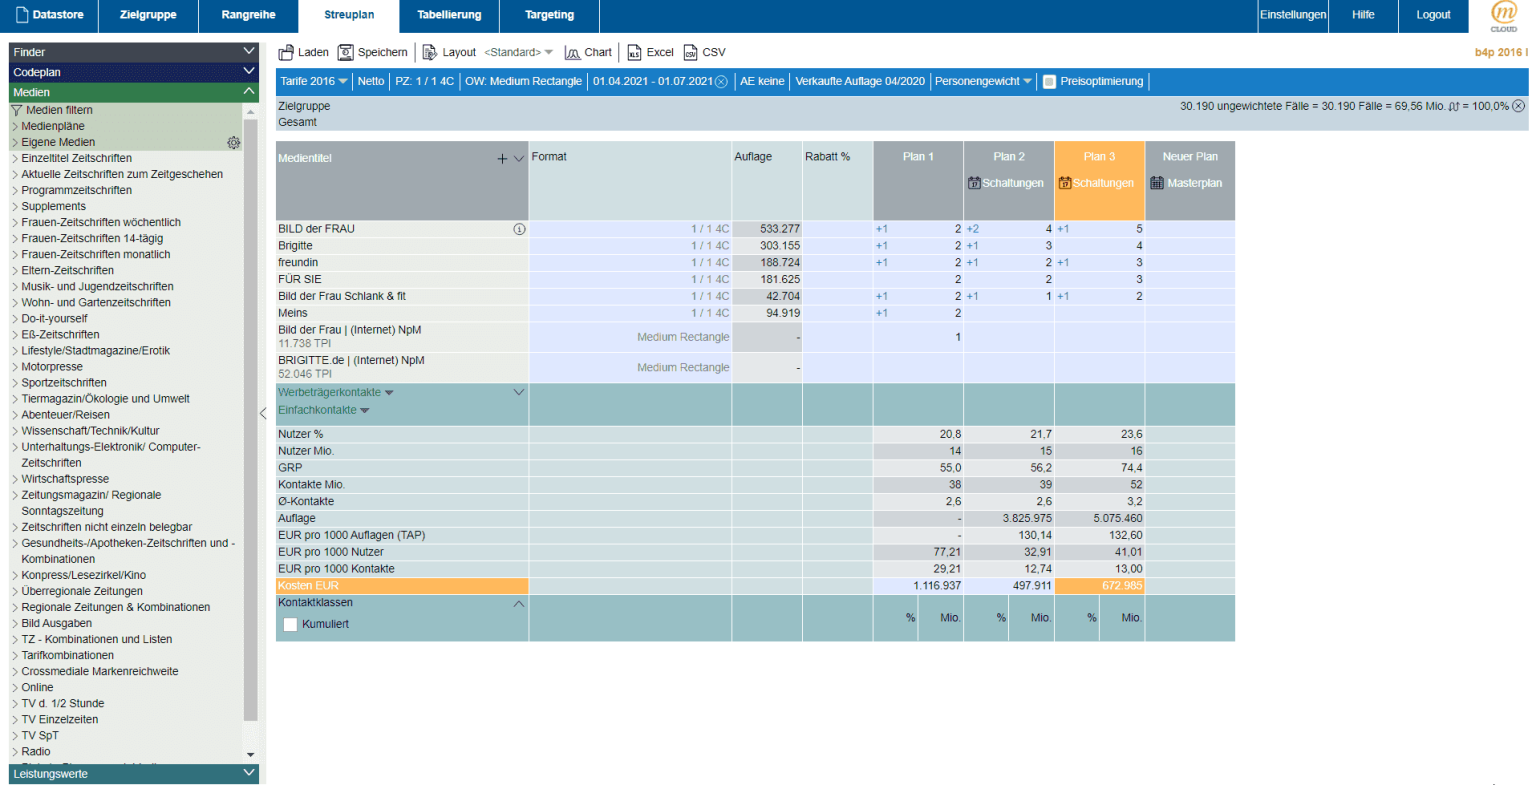Click info icon beside BILD der FRAU

point(519,229)
